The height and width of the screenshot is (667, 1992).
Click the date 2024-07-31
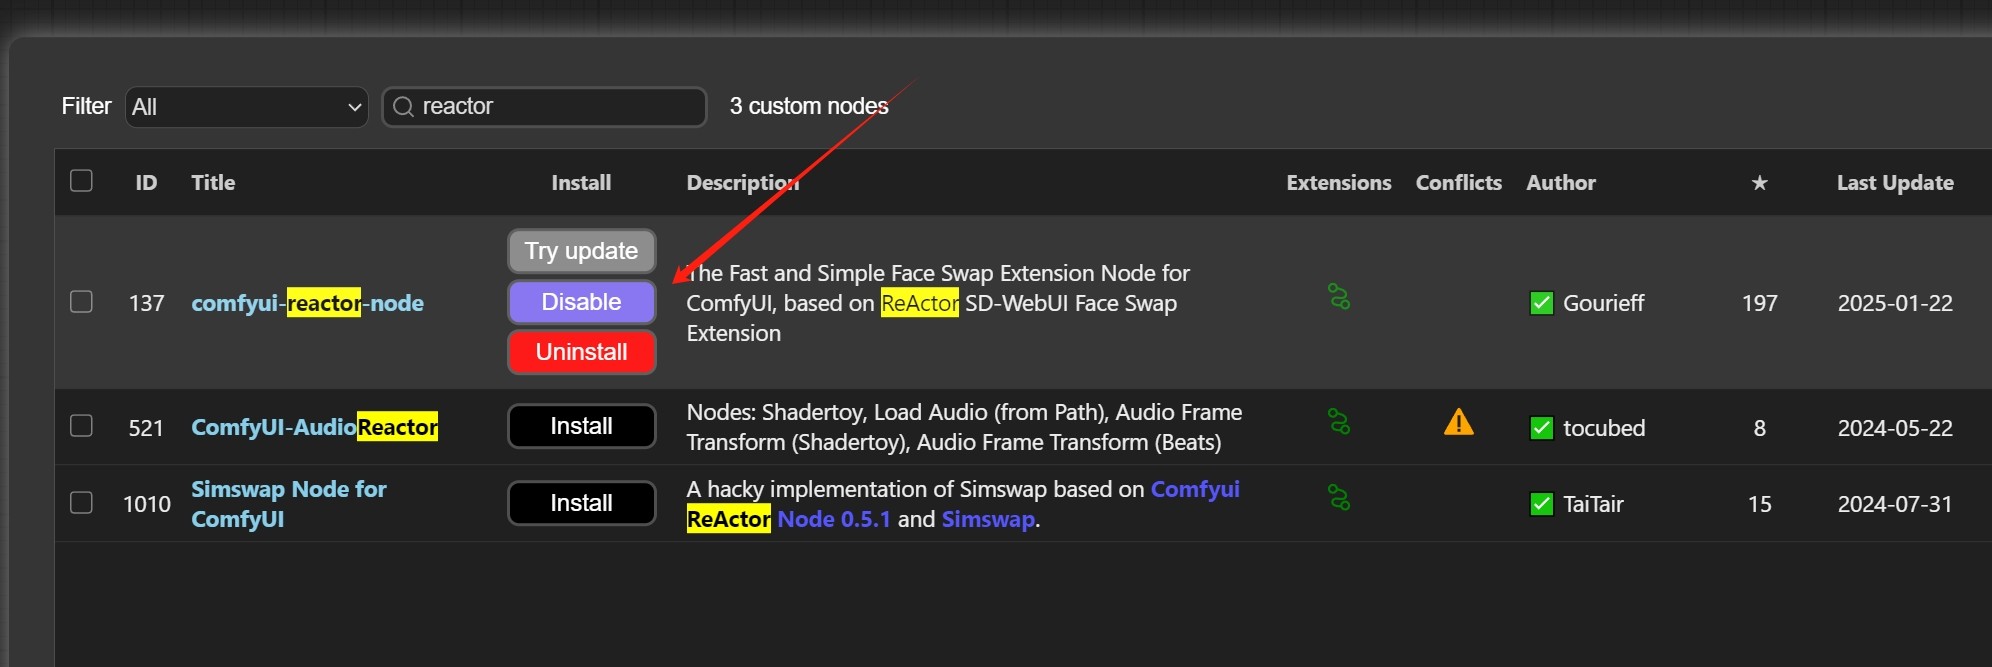click(1895, 504)
